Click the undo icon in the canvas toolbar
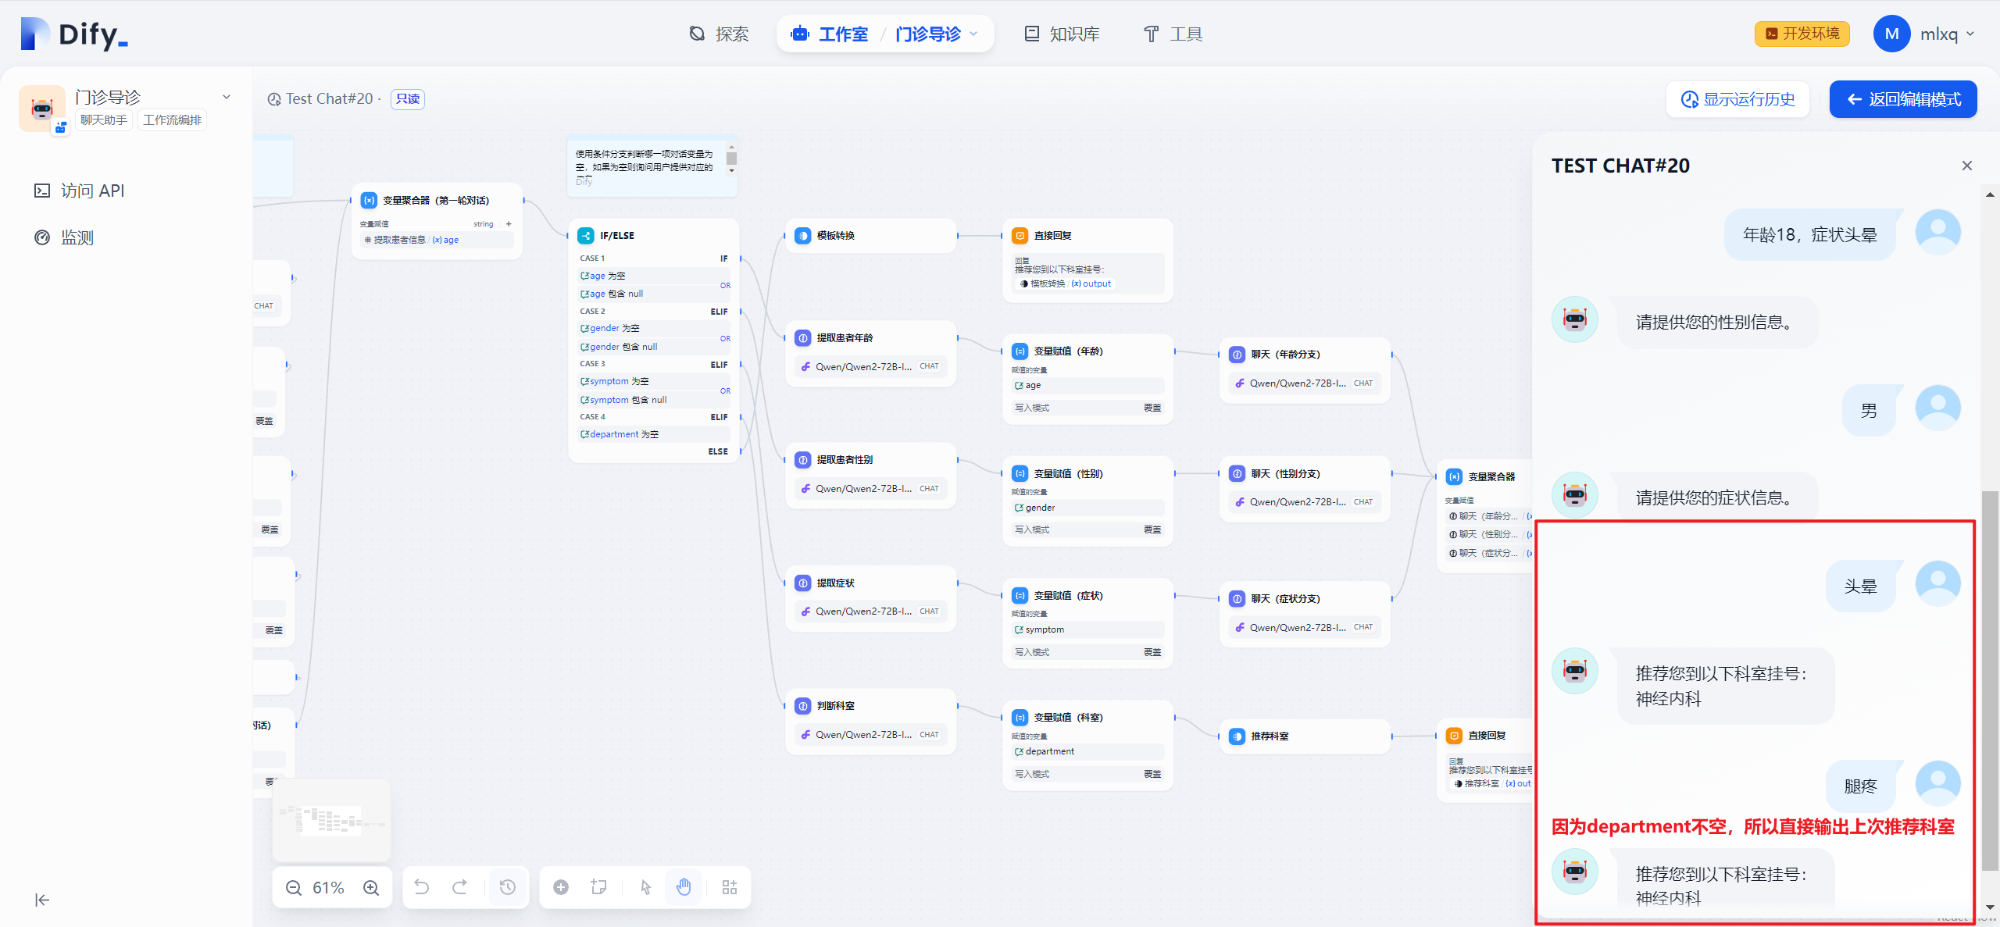The height and width of the screenshot is (927, 2000). click(x=421, y=887)
